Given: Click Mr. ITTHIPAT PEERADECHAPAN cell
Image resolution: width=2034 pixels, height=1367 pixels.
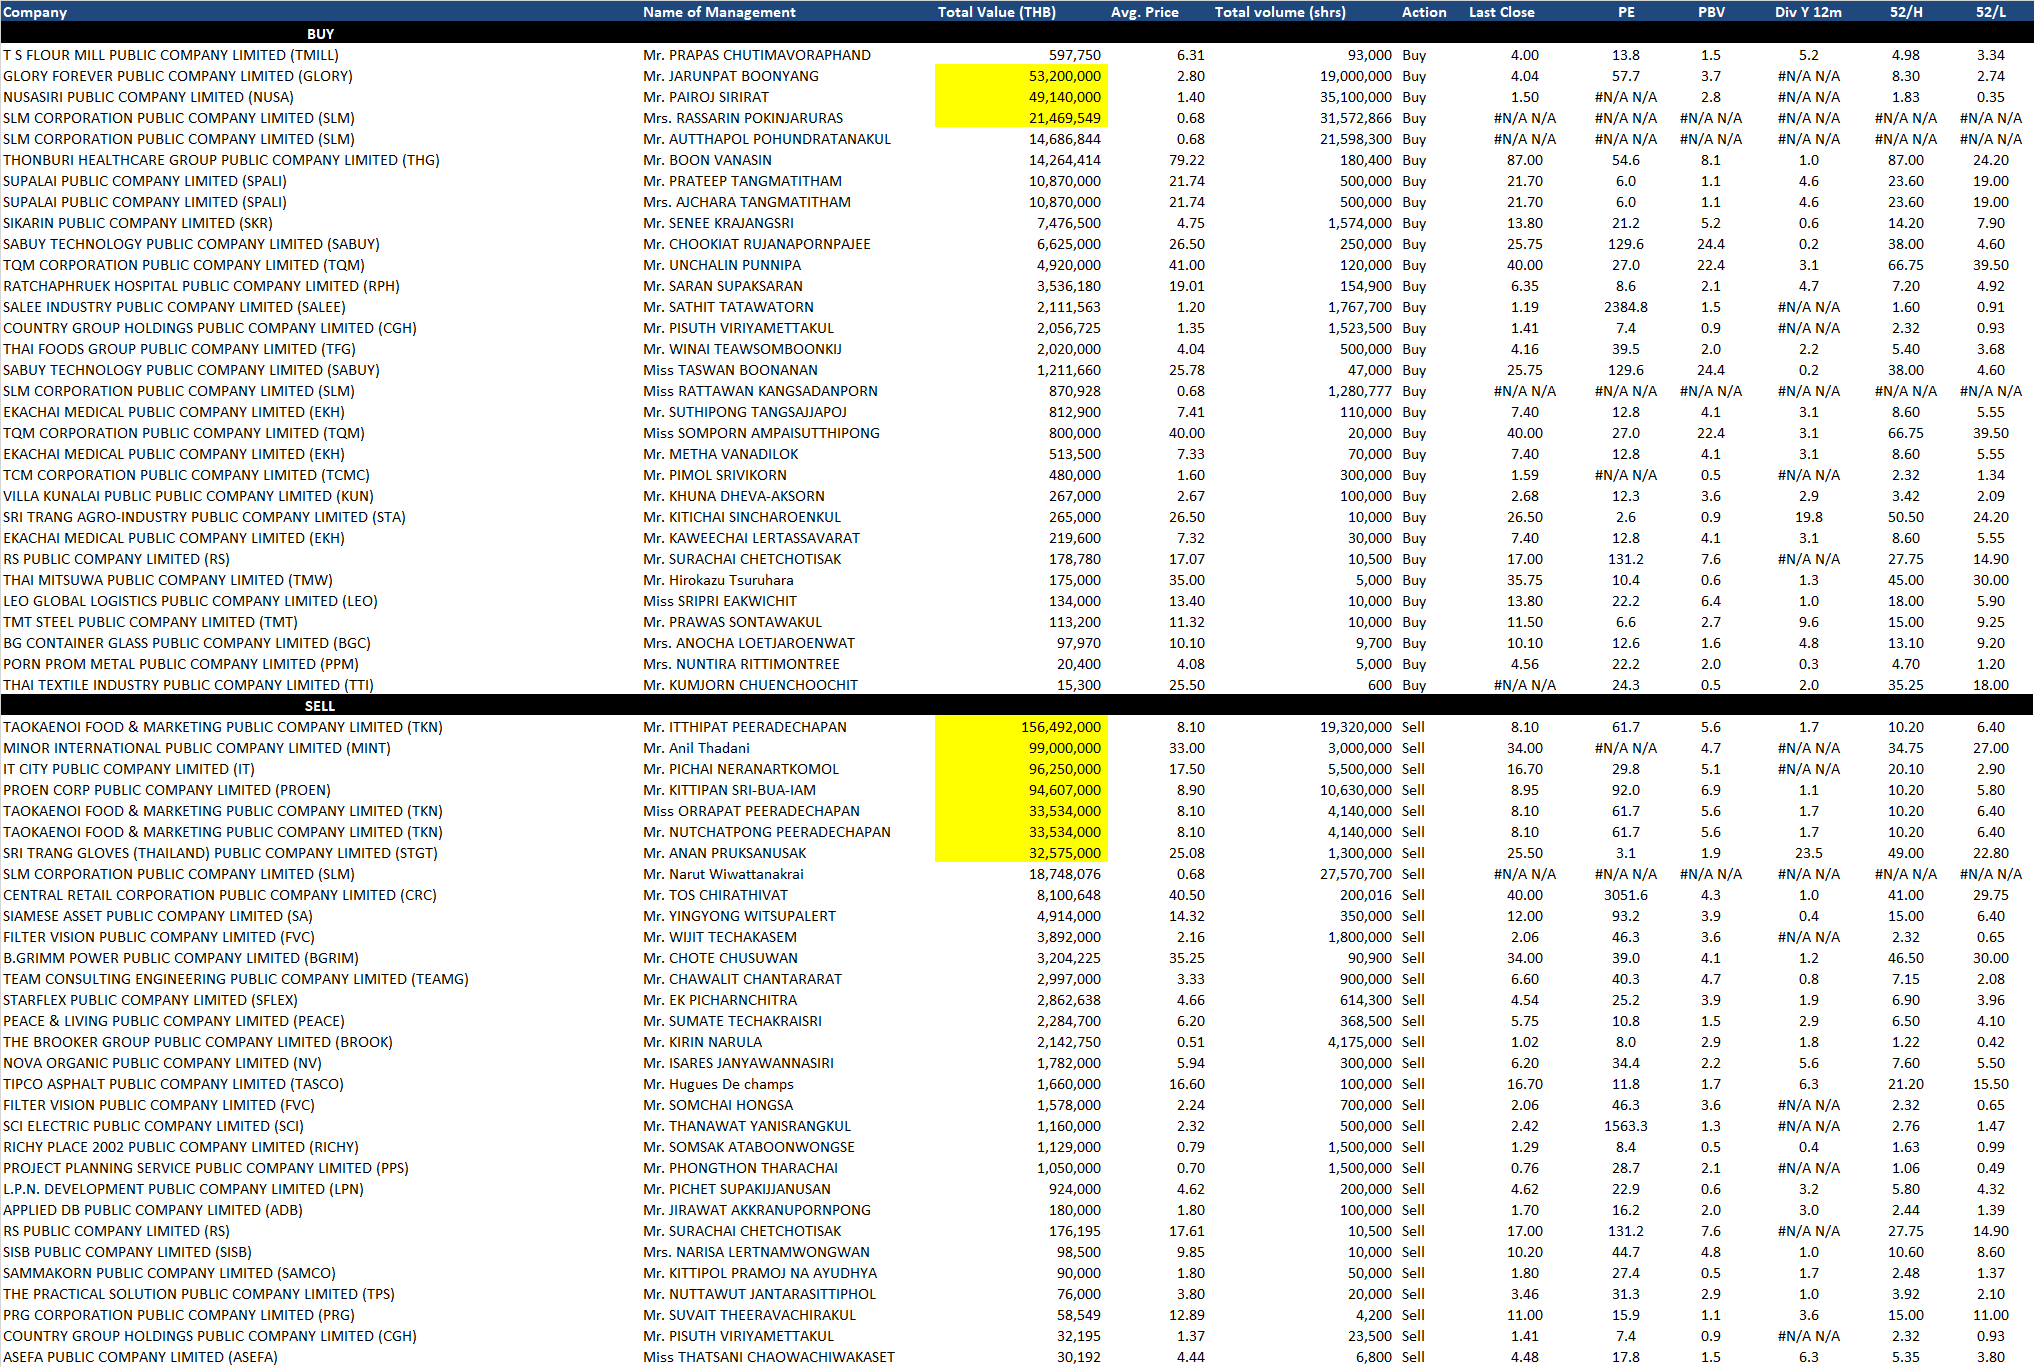Looking at the screenshot, I should coord(745,727).
